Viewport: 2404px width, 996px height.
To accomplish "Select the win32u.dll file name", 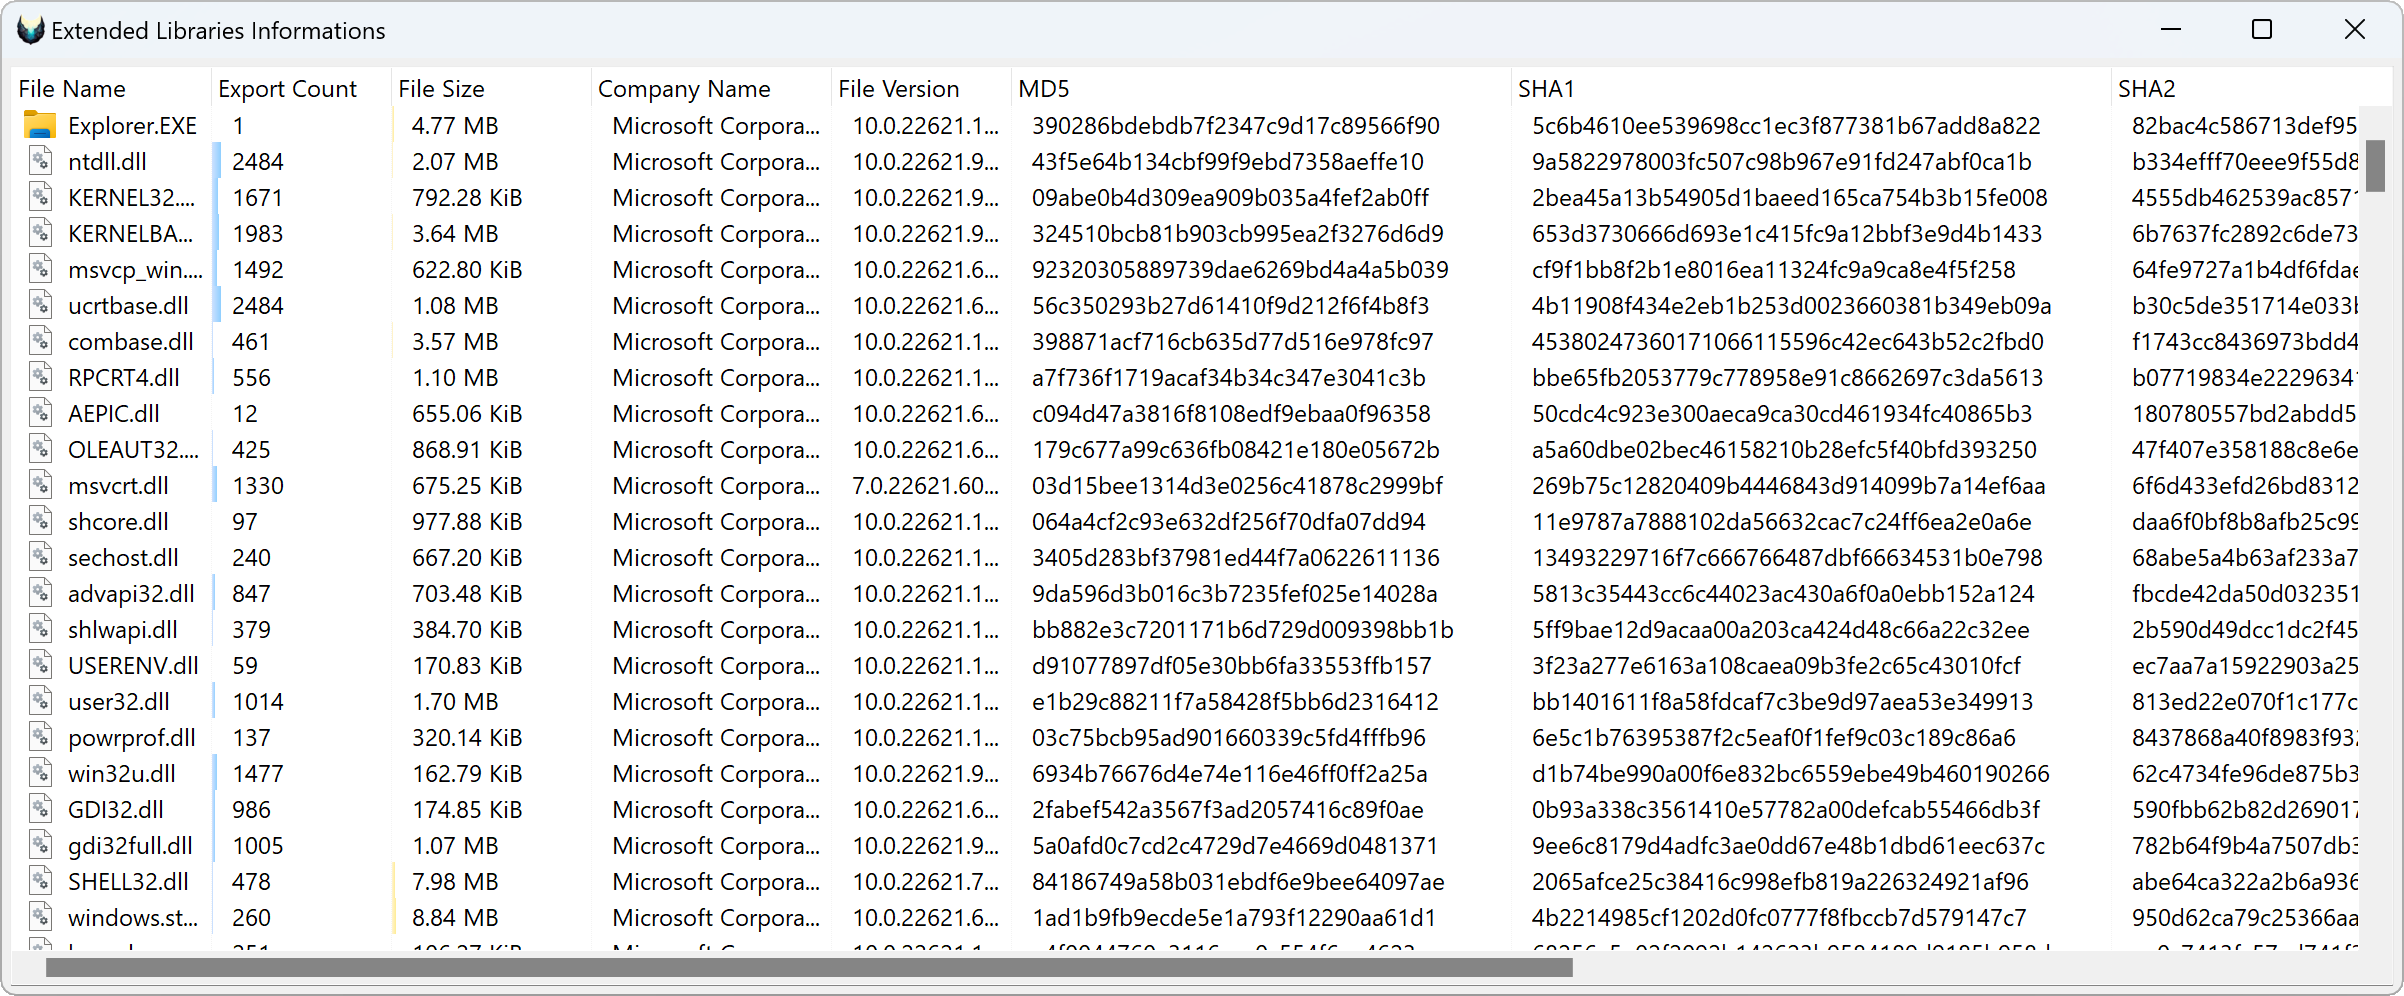I will pyautogui.click(x=122, y=773).
